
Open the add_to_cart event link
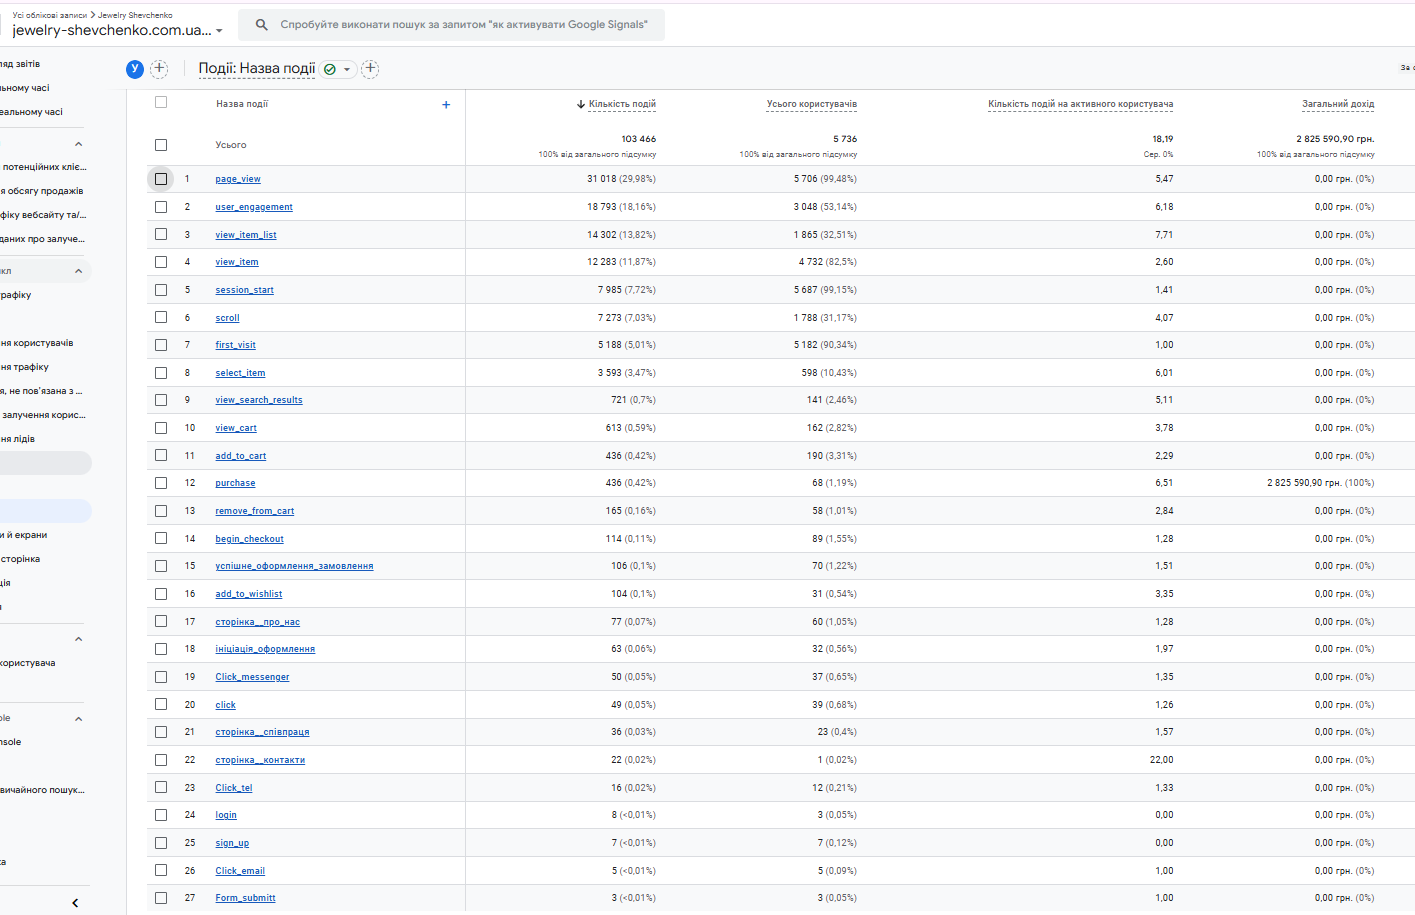(x=241, y=456)
